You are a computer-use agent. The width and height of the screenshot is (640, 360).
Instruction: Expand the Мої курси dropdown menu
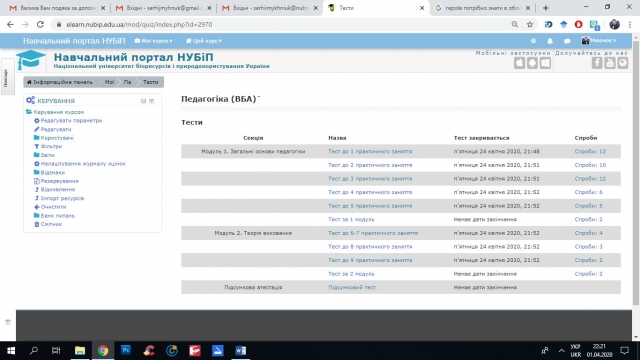[153, 41]
